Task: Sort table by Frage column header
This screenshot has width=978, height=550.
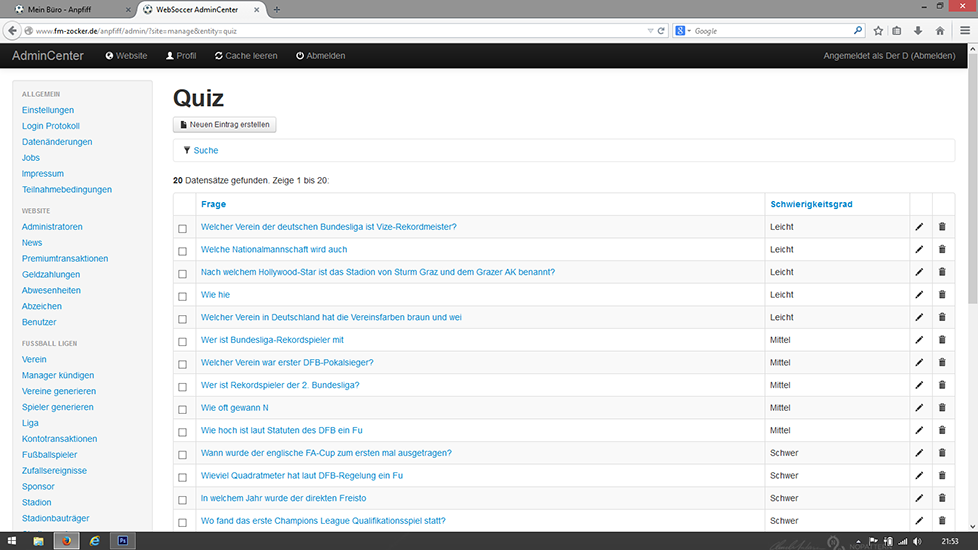Action: pos(213,204)
